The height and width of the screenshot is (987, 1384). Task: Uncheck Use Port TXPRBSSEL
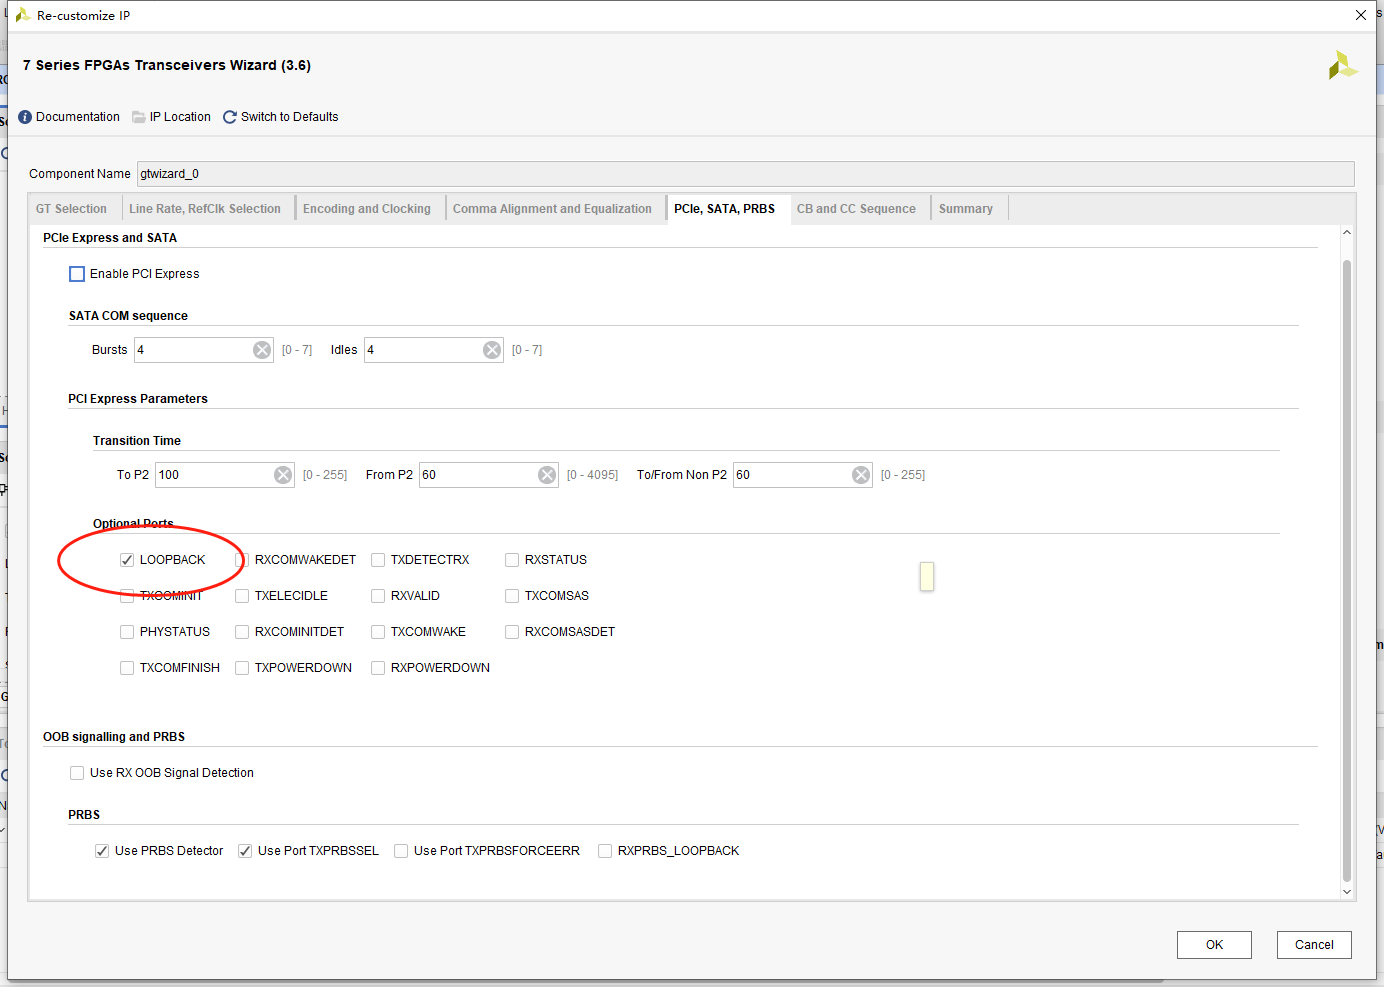pos(245,851)
